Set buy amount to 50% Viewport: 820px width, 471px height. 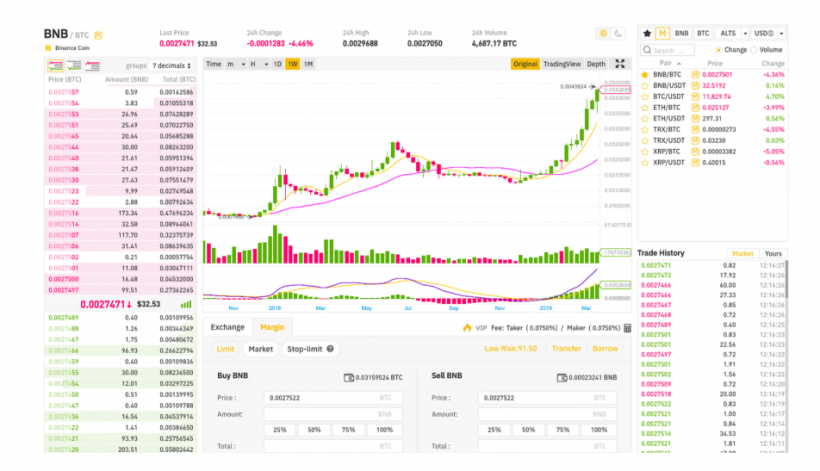315,429
